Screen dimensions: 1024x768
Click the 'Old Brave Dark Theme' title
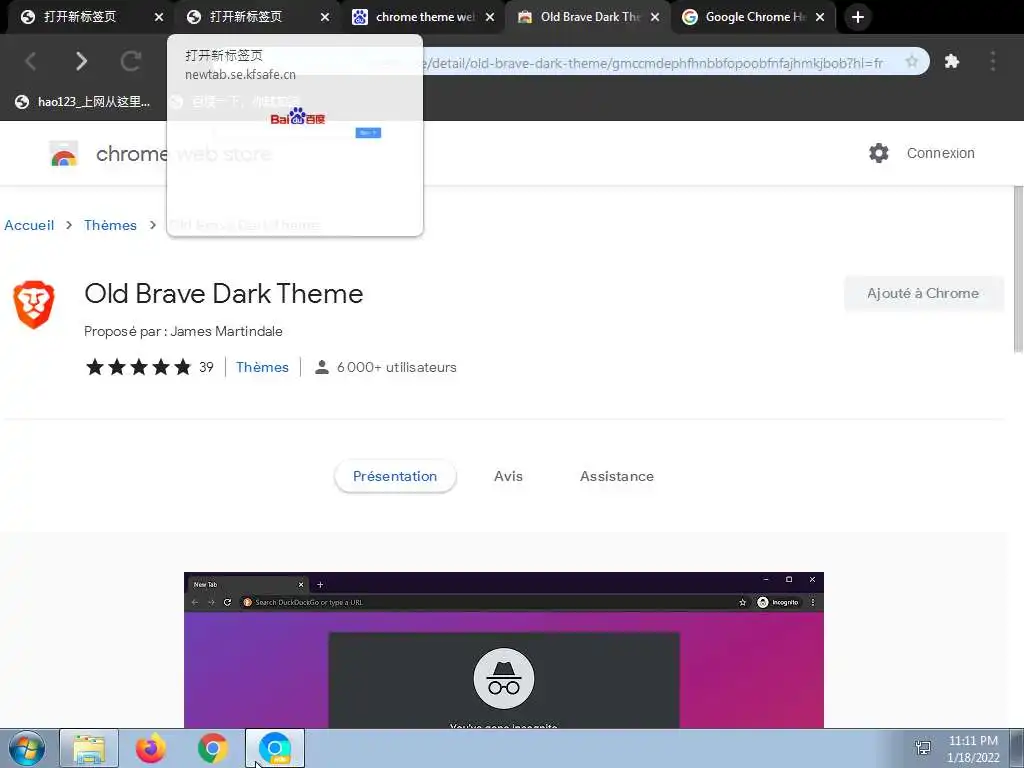(223, 294)
